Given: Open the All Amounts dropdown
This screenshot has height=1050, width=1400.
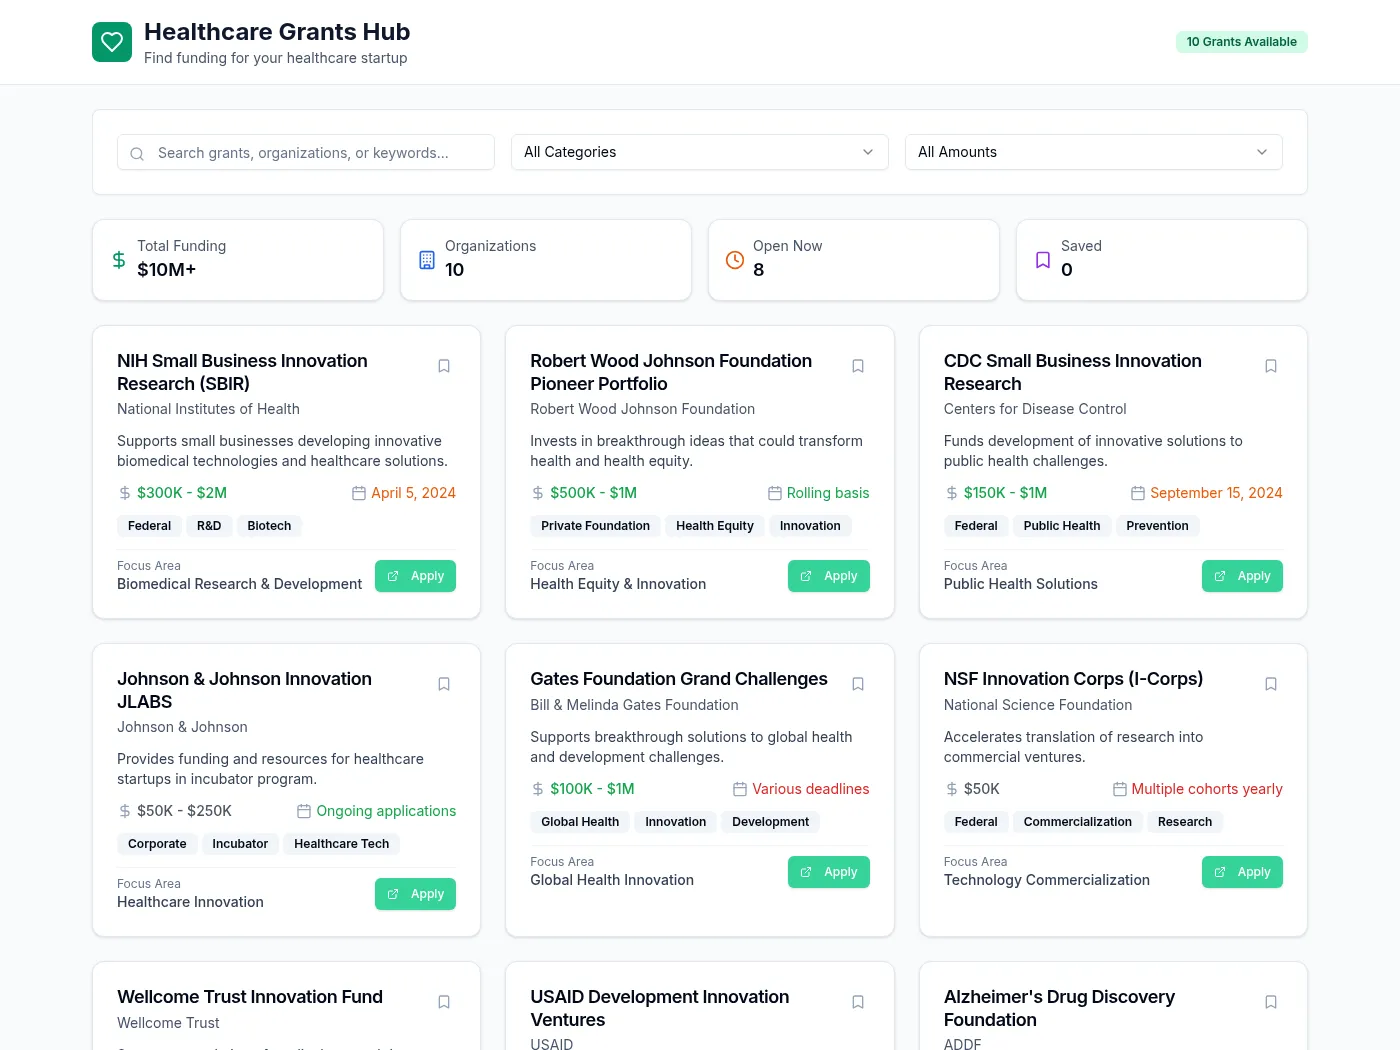Looking at the screenshot, I should point(1094,152).
